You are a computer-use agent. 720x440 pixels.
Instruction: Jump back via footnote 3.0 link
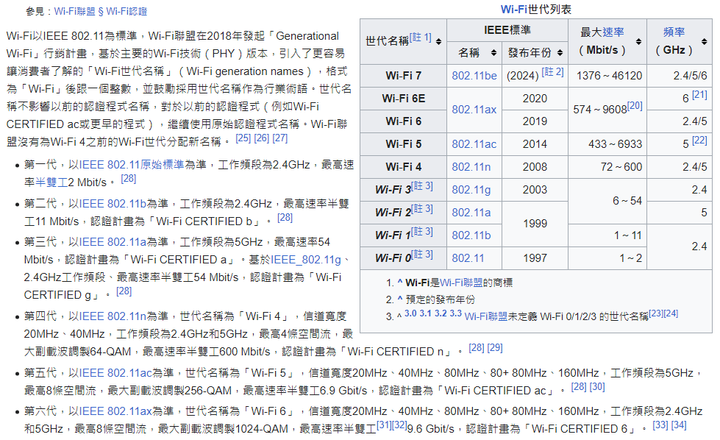(x=411, y=314)
